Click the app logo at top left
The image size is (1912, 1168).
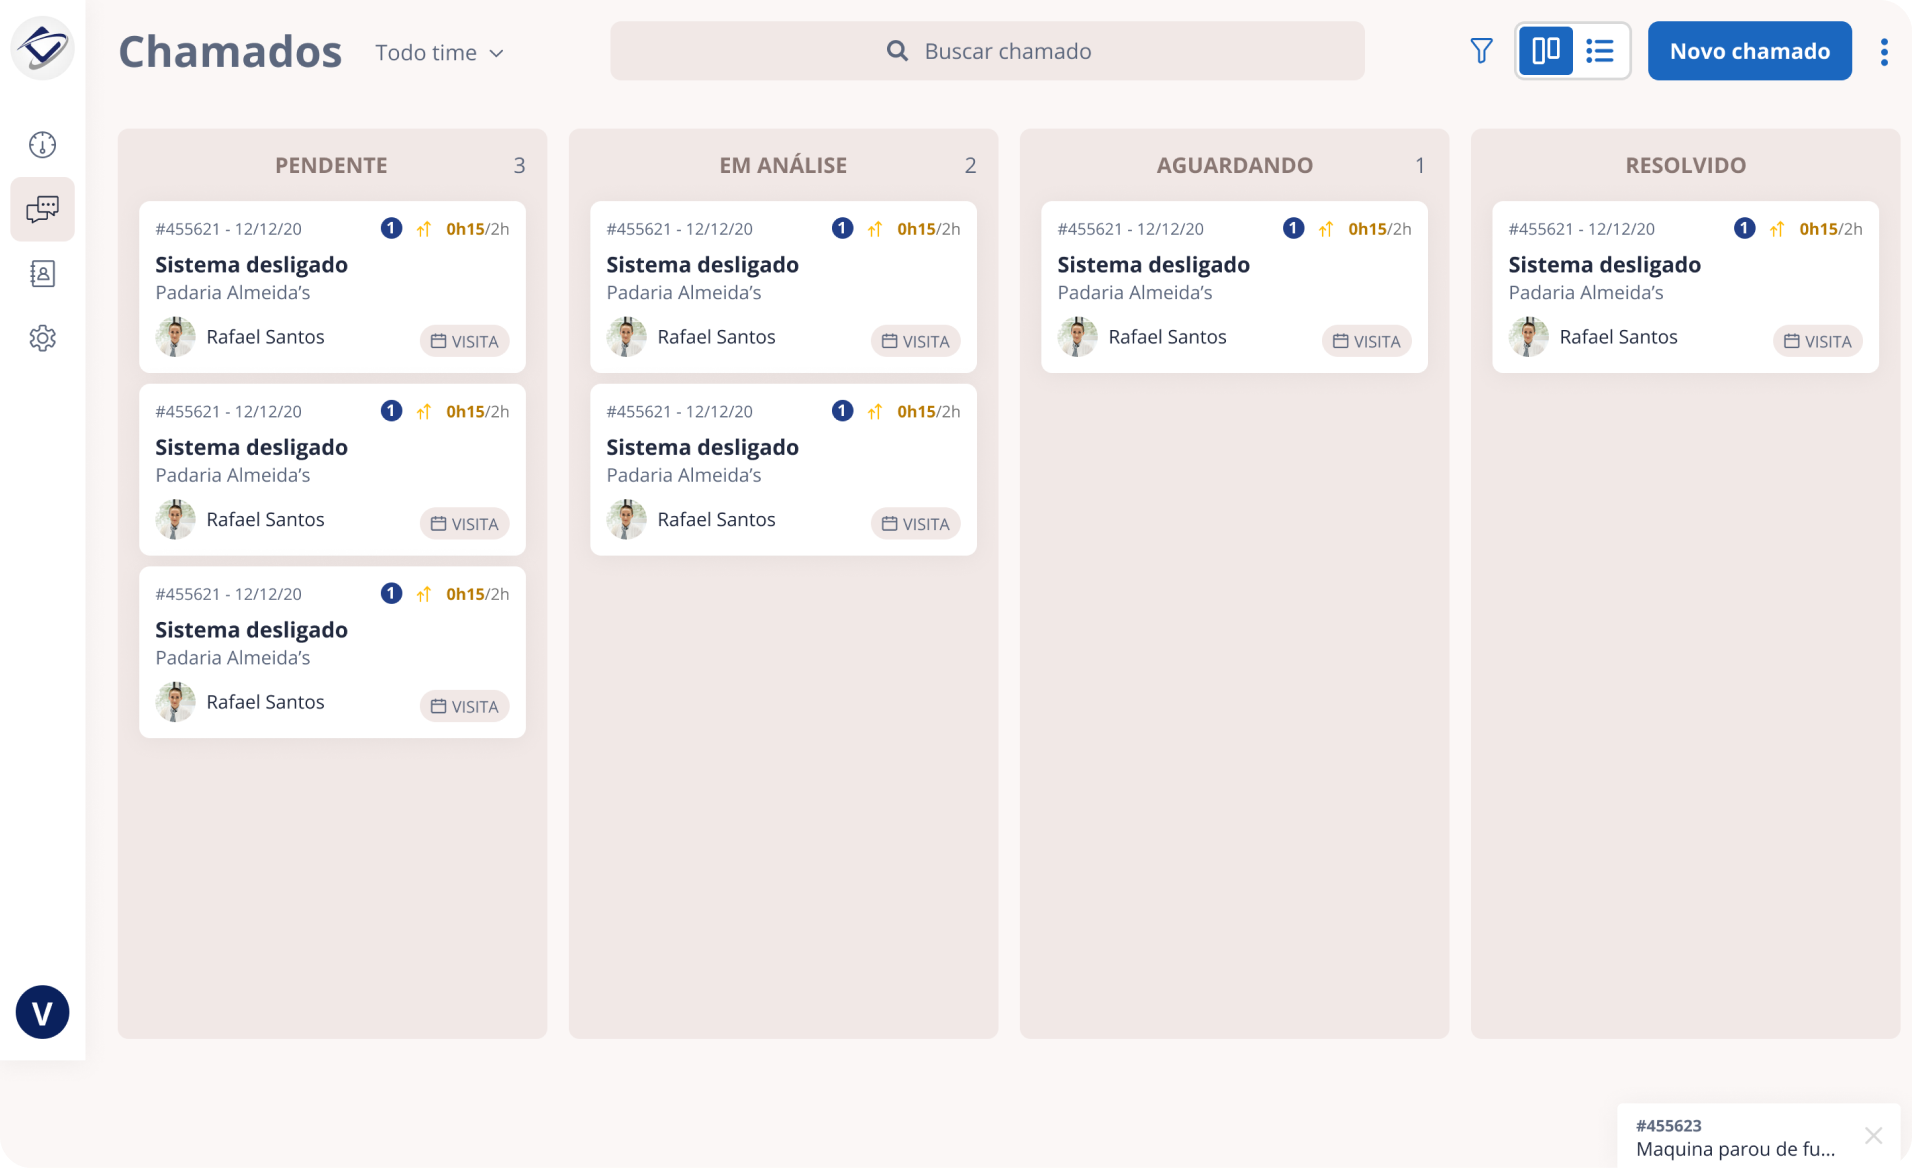pyautogui.click(x=43, y=47)
